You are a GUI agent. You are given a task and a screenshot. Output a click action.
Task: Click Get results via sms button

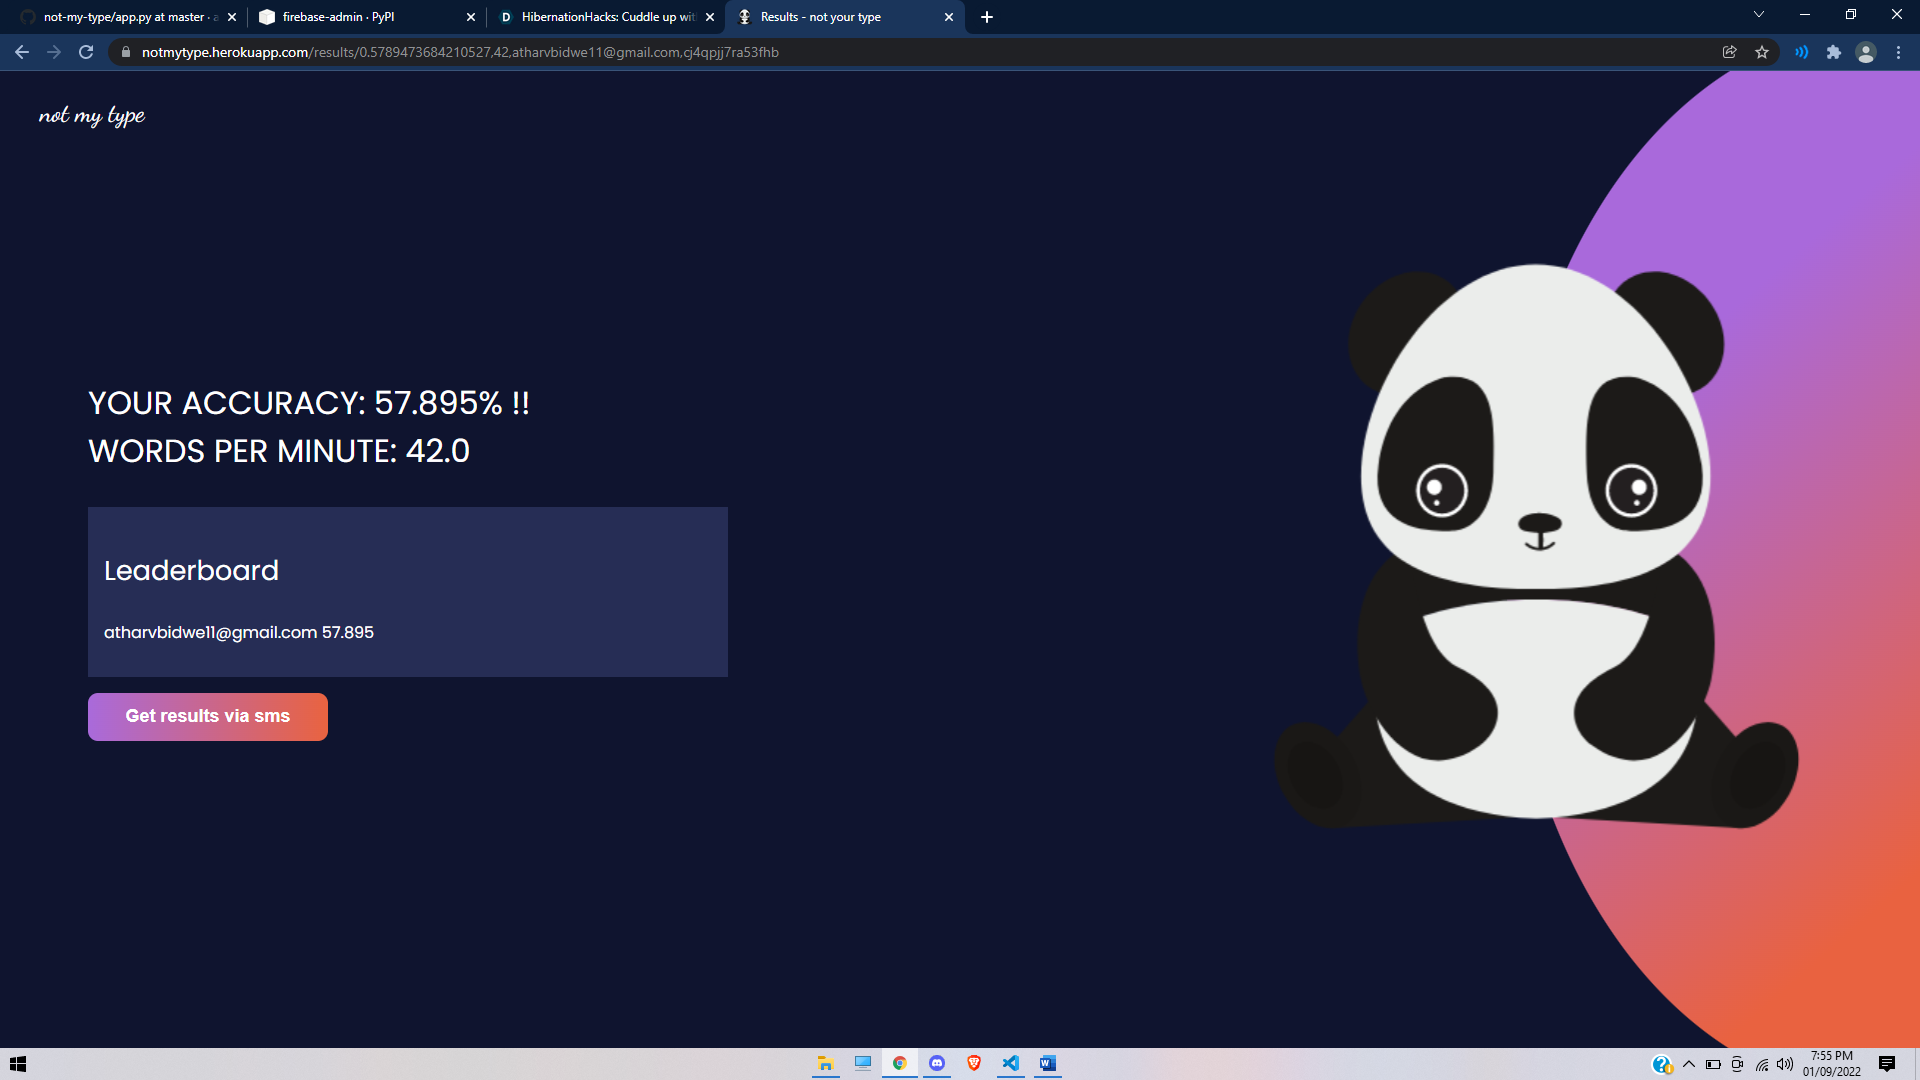point(208,716)
